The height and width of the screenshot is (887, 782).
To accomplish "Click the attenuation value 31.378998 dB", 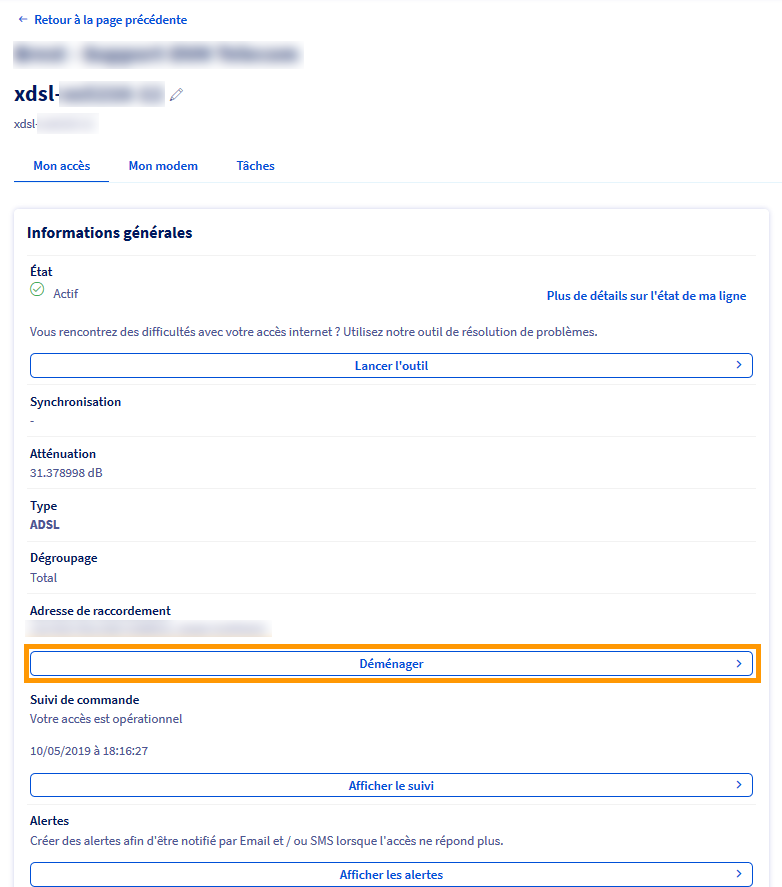I will click(66, 473).
